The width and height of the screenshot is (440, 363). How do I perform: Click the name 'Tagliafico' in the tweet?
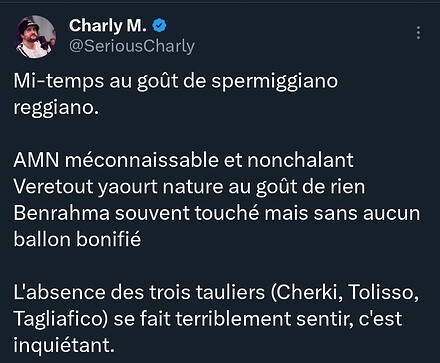tap(56, 319)
